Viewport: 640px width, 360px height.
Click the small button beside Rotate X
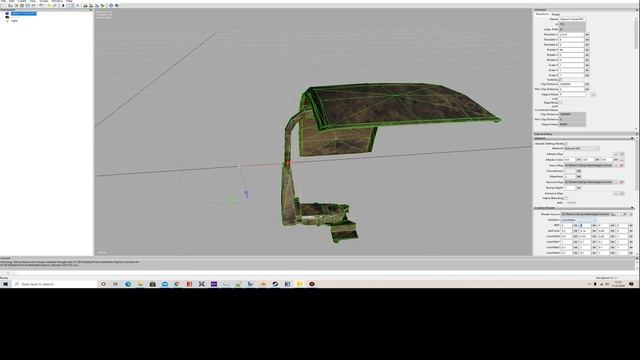click(587, 50)
